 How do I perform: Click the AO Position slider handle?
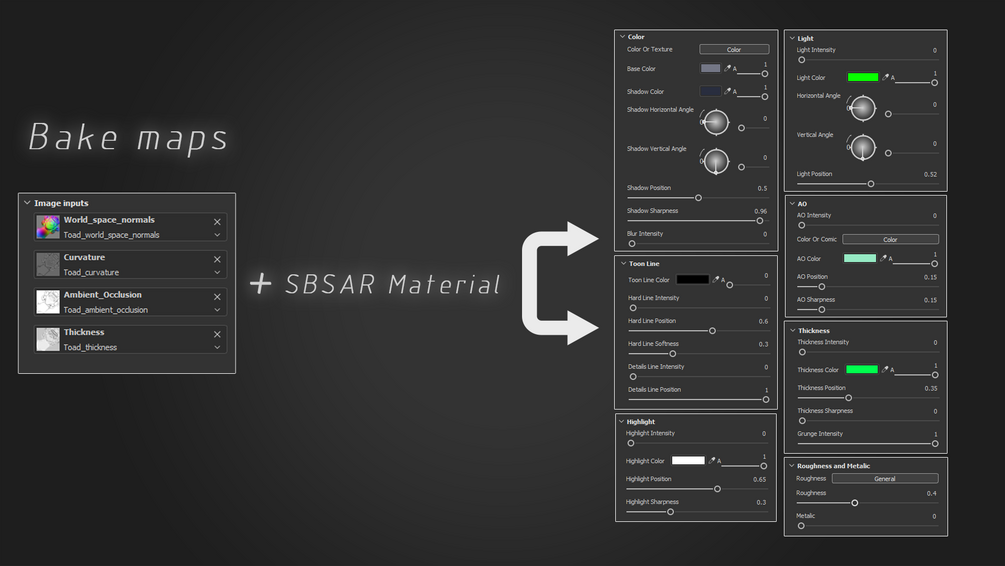(x=822, y=287)
